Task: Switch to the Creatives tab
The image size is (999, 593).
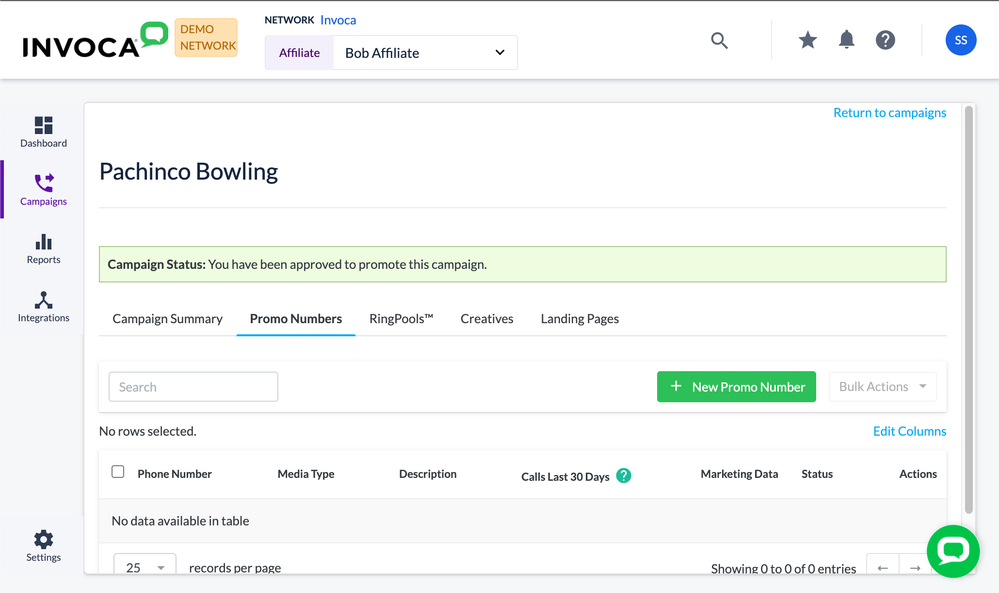Action: pyautogui.click(x=487, y=319)
